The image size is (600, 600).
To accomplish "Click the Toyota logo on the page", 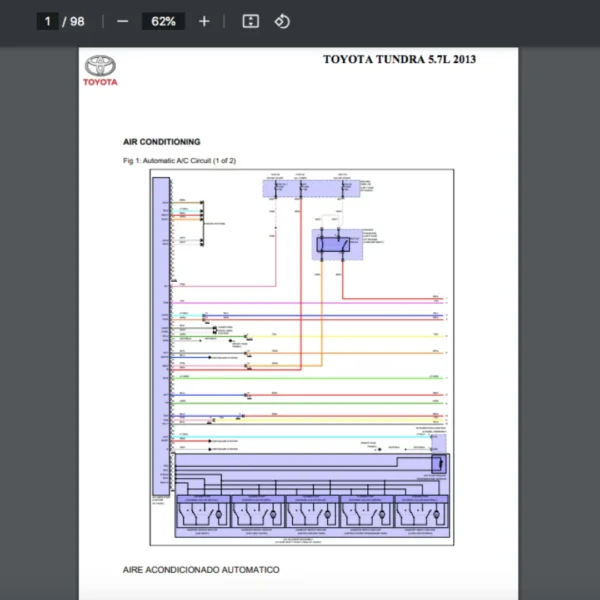I will click(100, 69).
